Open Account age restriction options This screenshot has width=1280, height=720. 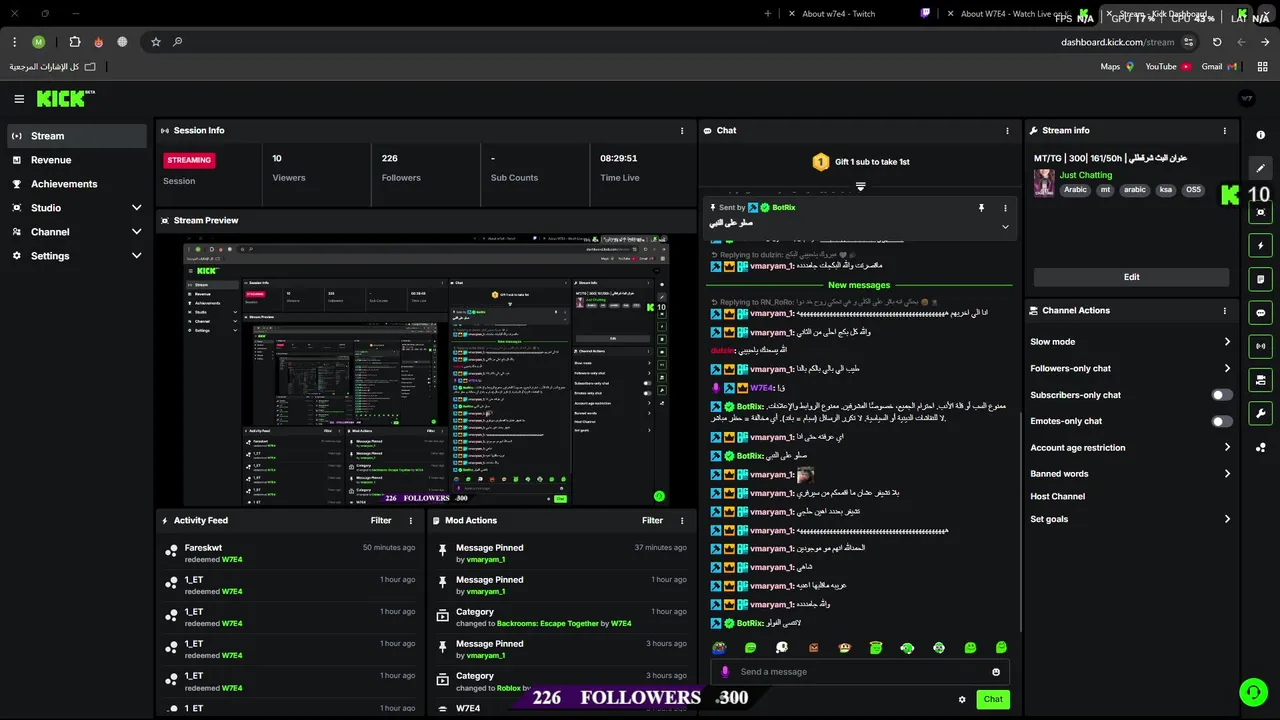point(1131,448)
